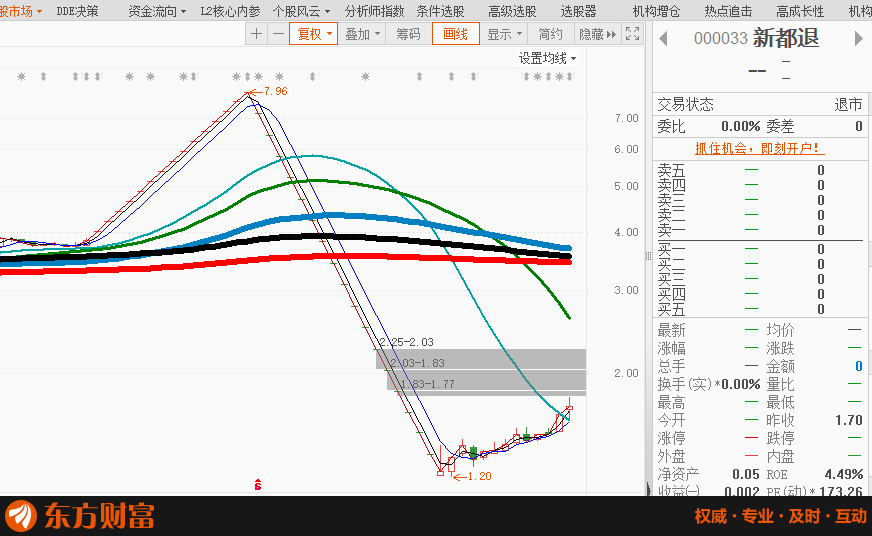This screenshot has width=872, height=536.
Task: Click 昨收 value 1.70
Action: coord(849,420)
